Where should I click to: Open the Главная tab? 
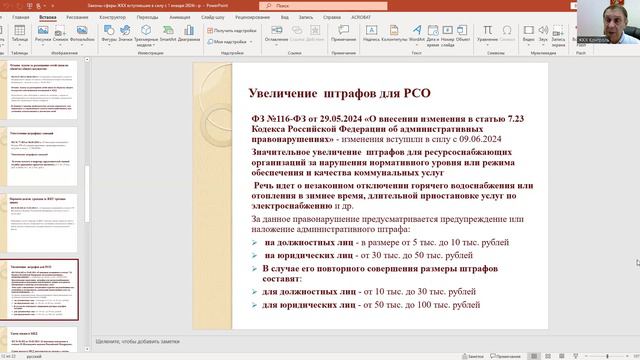pyautogui.click(x=20, y=17)
